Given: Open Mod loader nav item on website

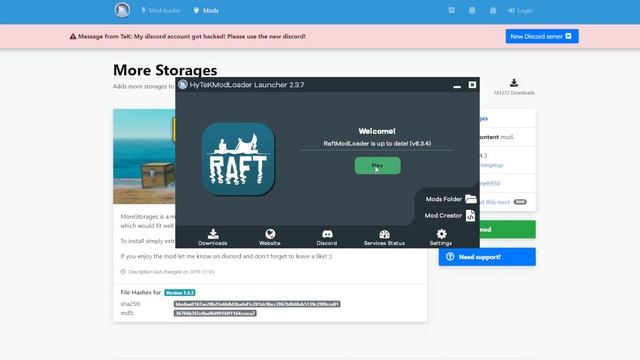Looking at the screenshot, I should tap(160, 11).
